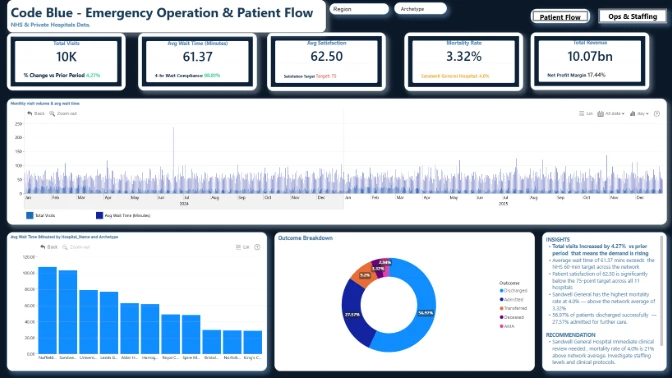Select the King's C... hospital bar
Viewport: 672px width, 378px height.
tap(252, 342)
